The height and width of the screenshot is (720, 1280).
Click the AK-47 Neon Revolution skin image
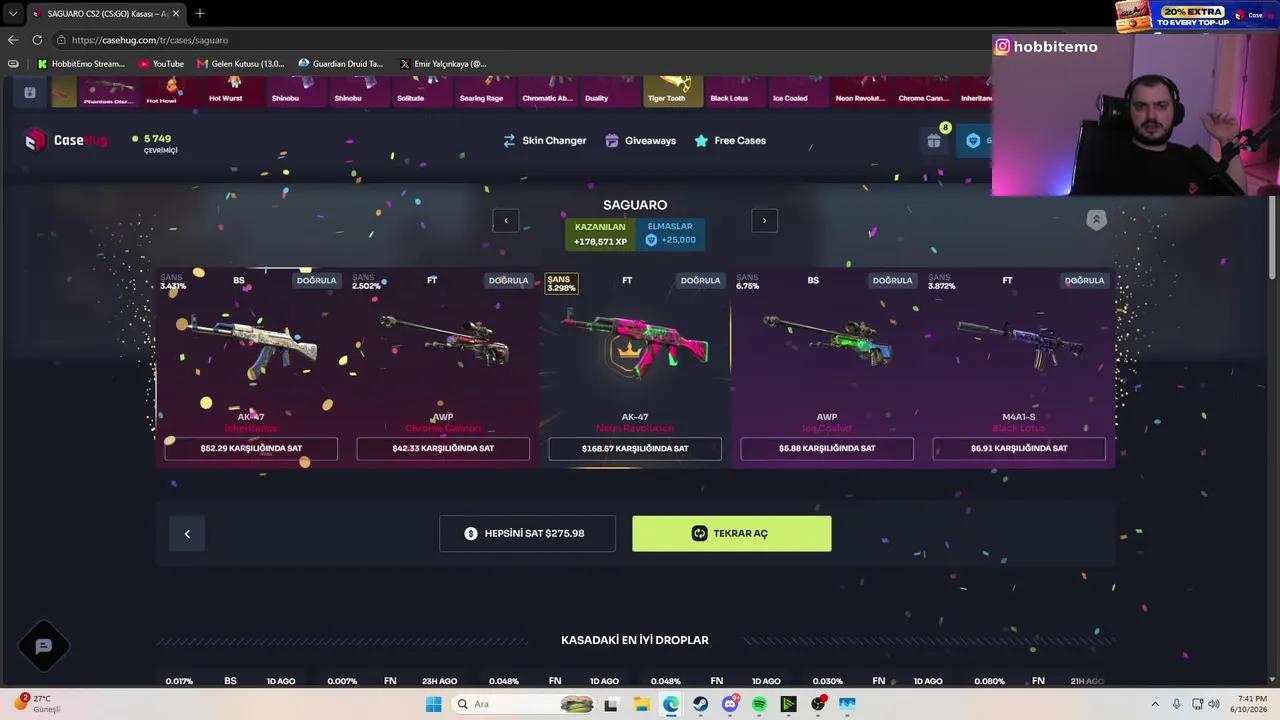point(635,343)
